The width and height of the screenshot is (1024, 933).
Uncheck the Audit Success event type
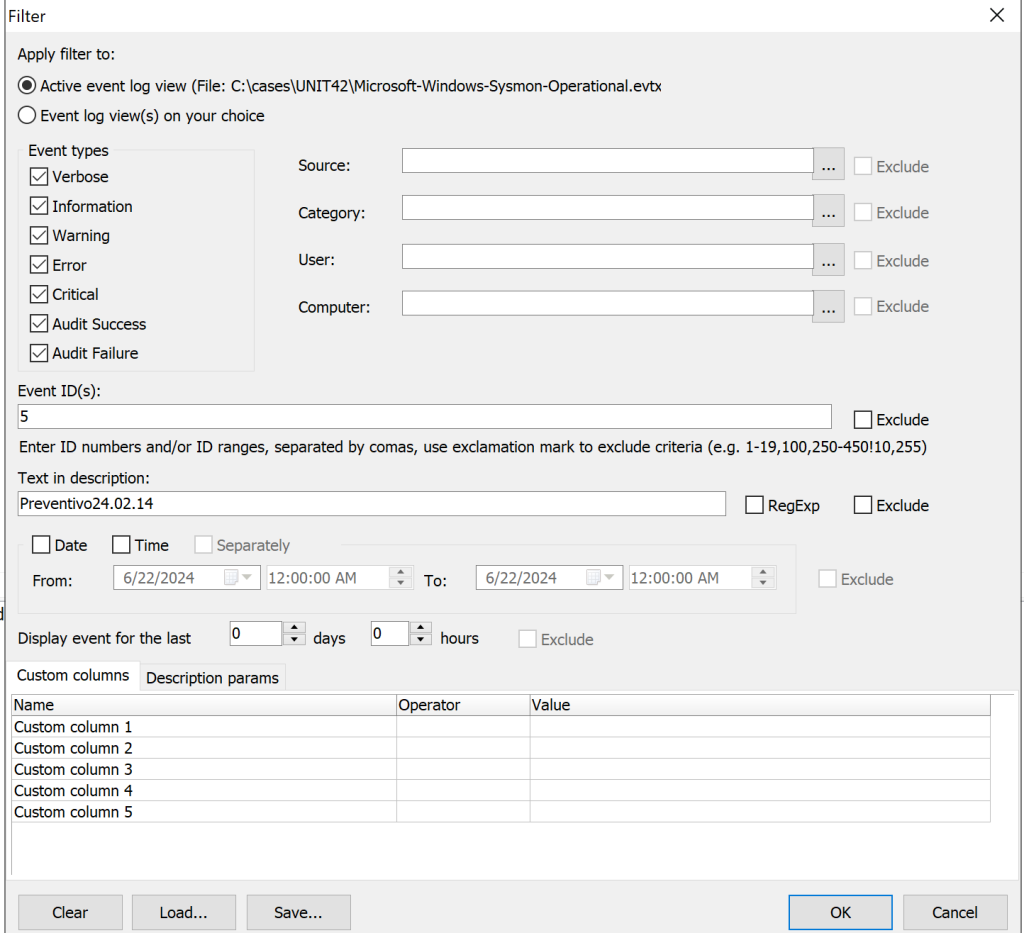click(39, 323)
